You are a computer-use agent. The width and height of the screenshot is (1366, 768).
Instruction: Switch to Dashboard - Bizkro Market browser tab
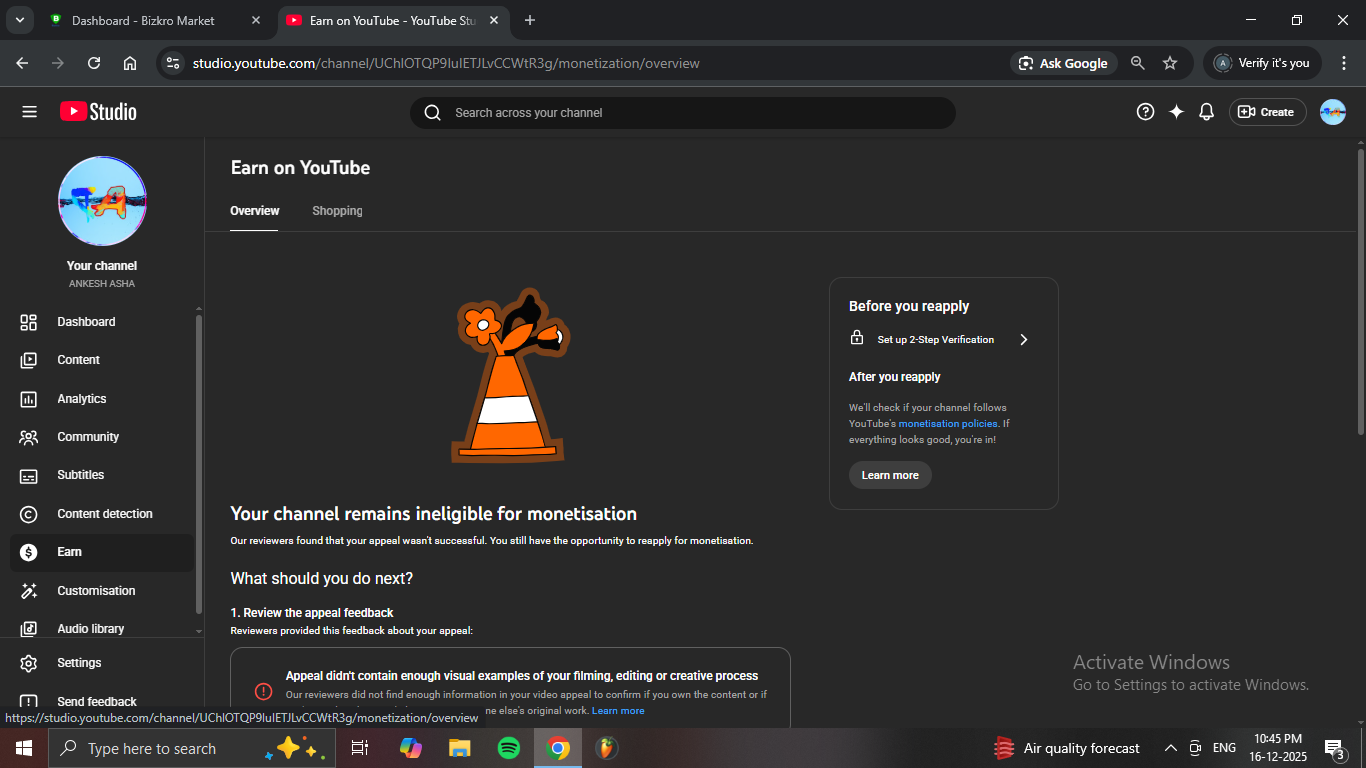pos(143,20)
